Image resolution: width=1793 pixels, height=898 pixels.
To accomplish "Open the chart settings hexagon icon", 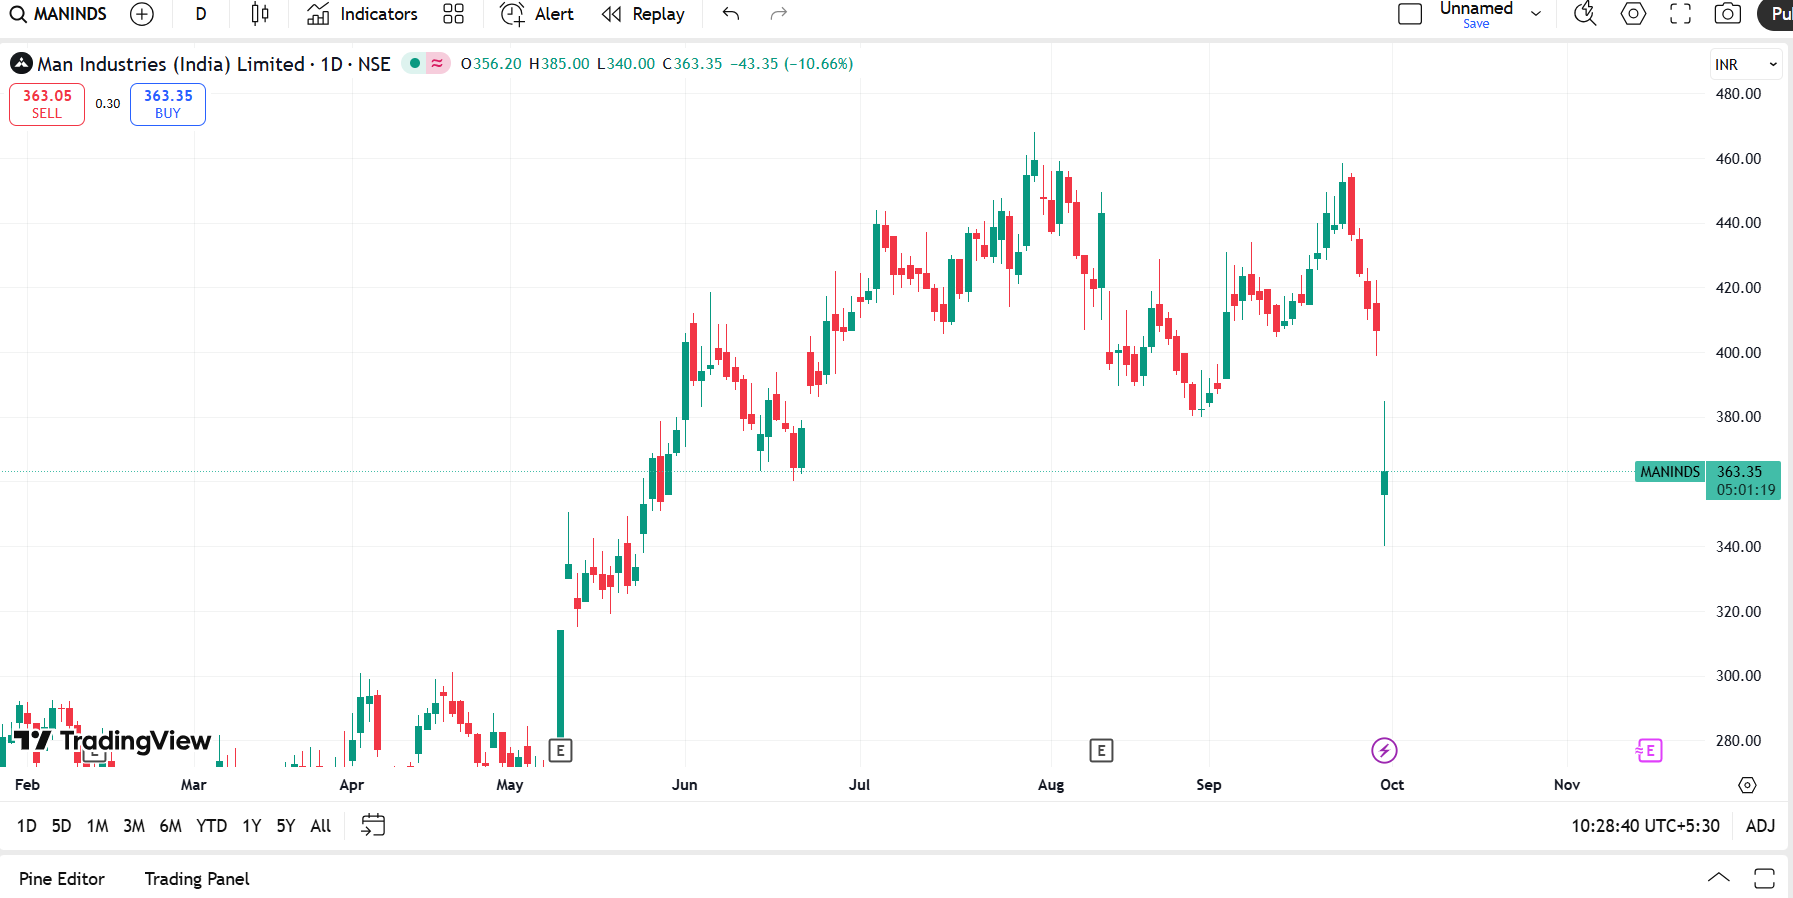I will pos(1633,14).
